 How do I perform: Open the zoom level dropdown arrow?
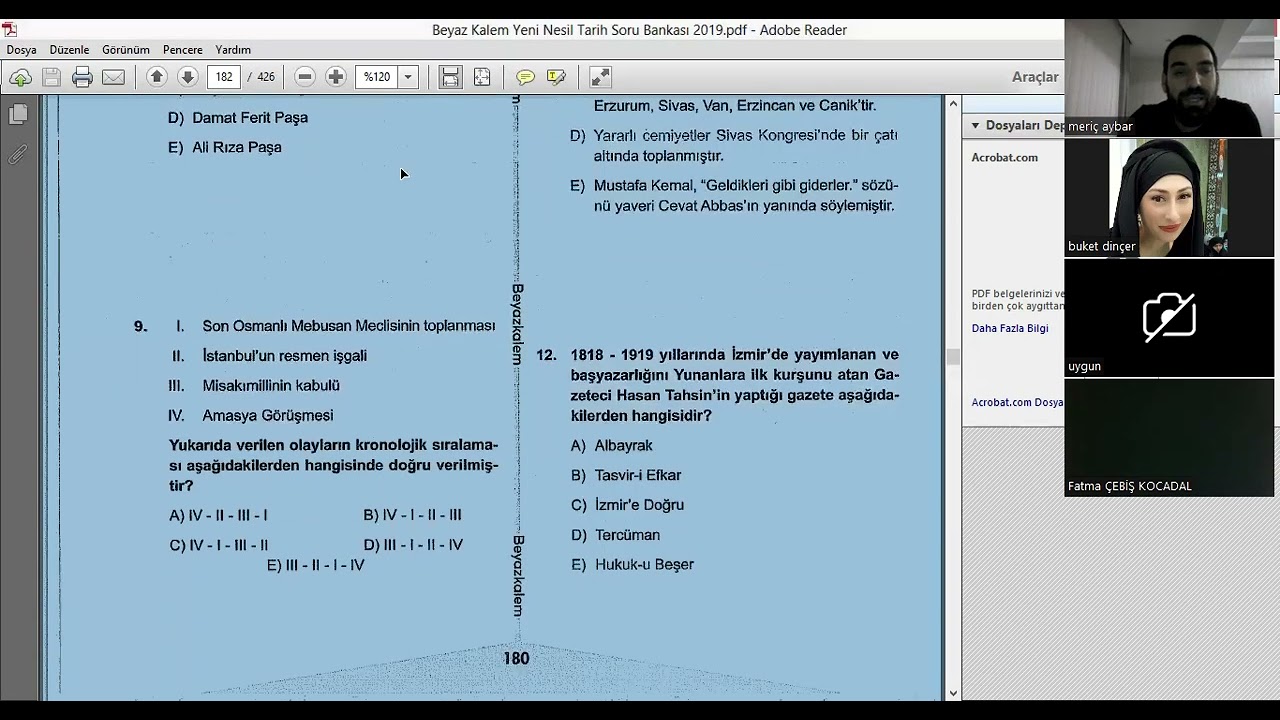[408, 77]
